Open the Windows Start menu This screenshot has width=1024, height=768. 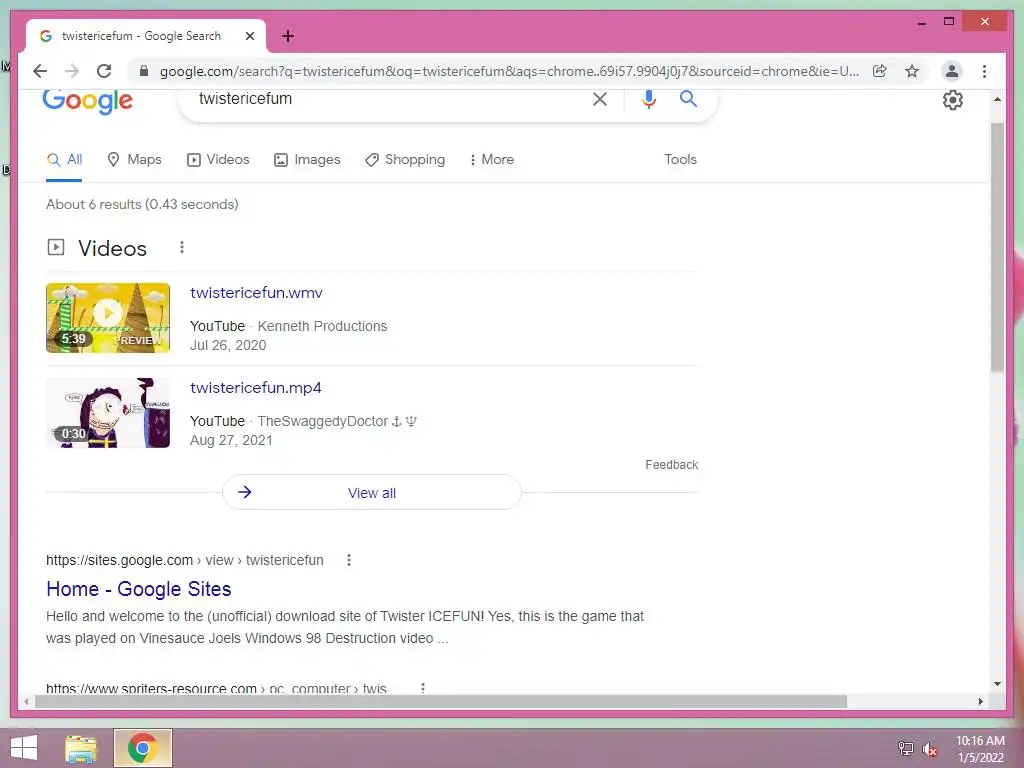(24, 748)
